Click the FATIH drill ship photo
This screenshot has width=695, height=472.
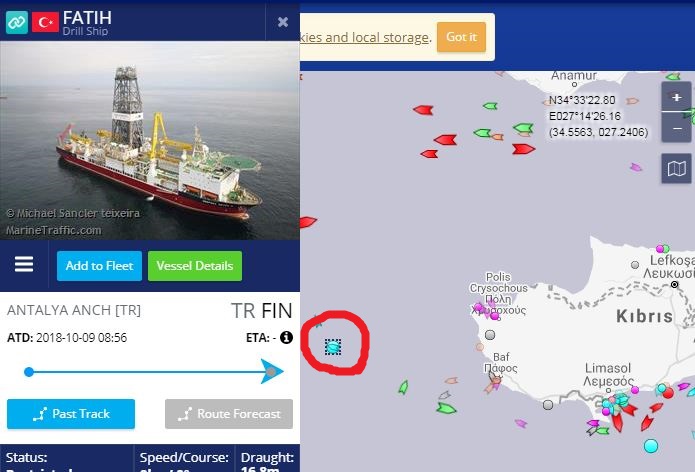tap(150, 140)
